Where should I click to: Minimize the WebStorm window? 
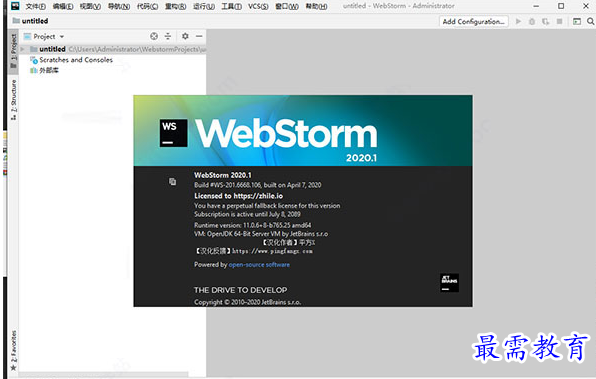536,6
